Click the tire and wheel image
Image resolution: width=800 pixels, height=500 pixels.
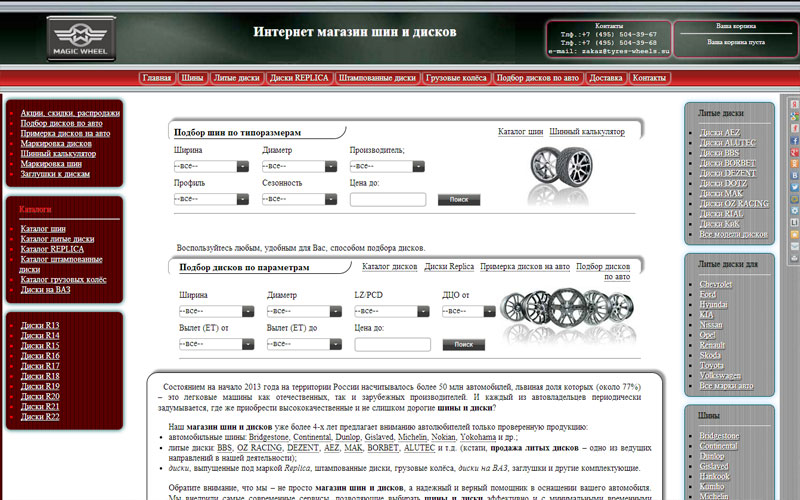[x=561, y=175]
